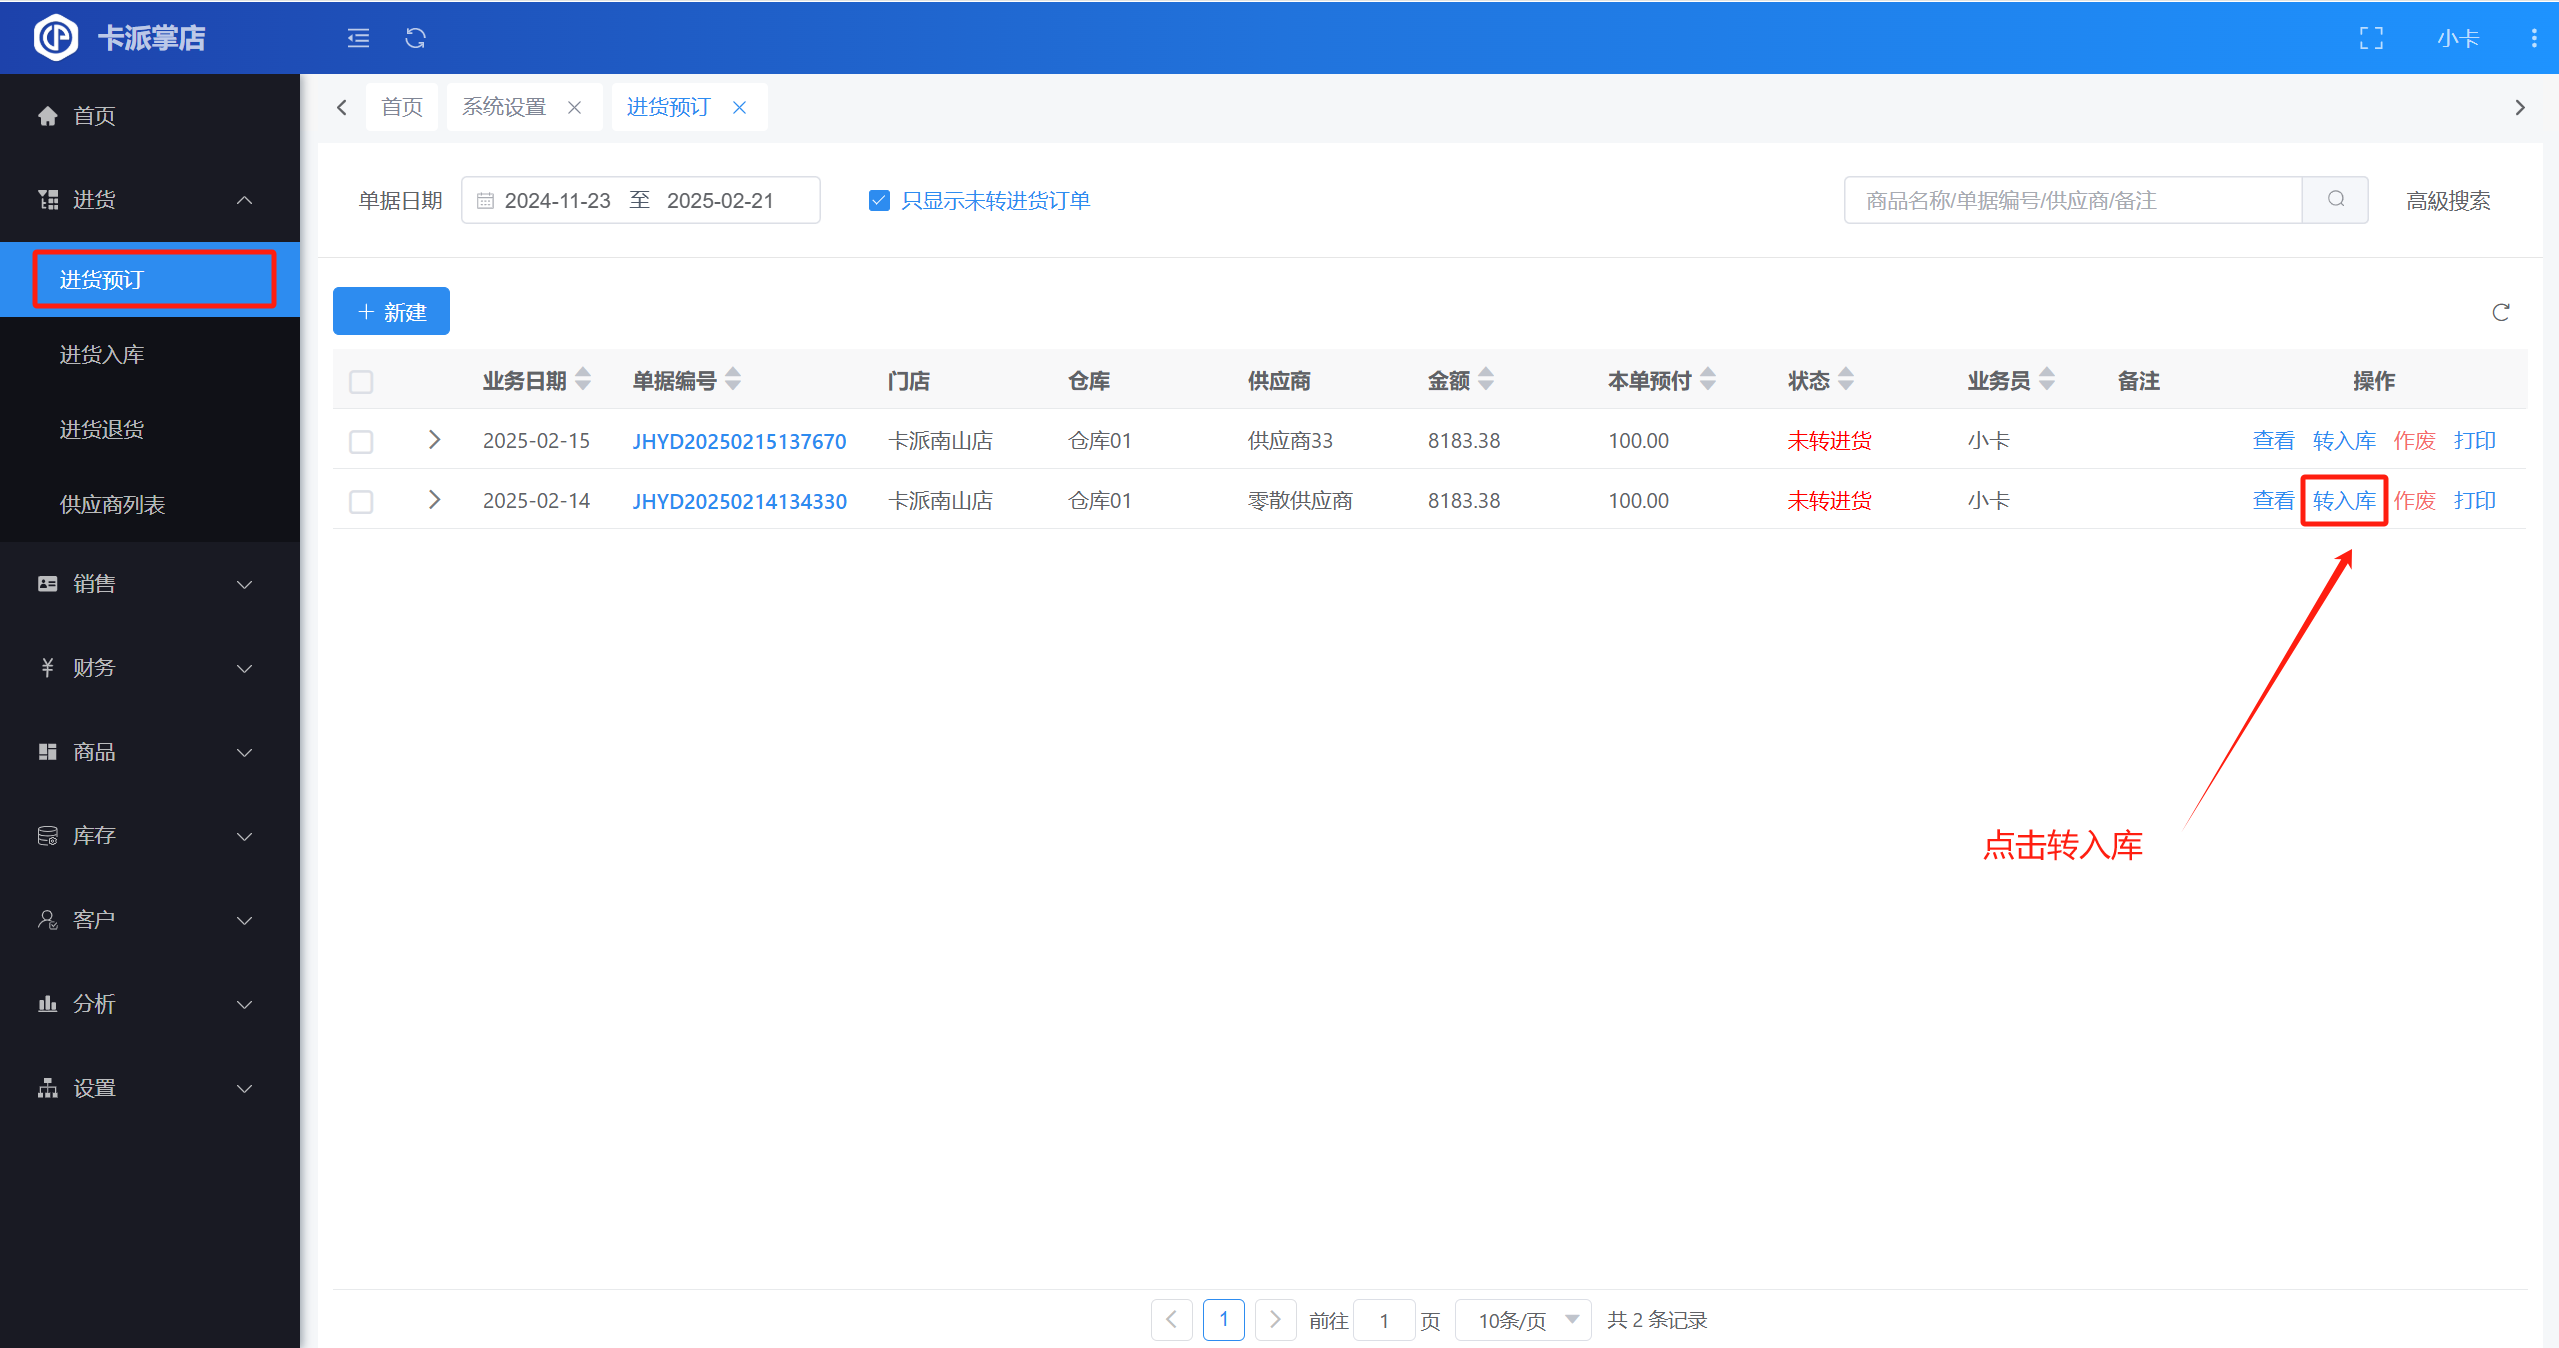2559x1348 pixels.
Task: Click the 商品名称/单据编号 search input field
Action: pyautogui.click(x=2072, y=201)
